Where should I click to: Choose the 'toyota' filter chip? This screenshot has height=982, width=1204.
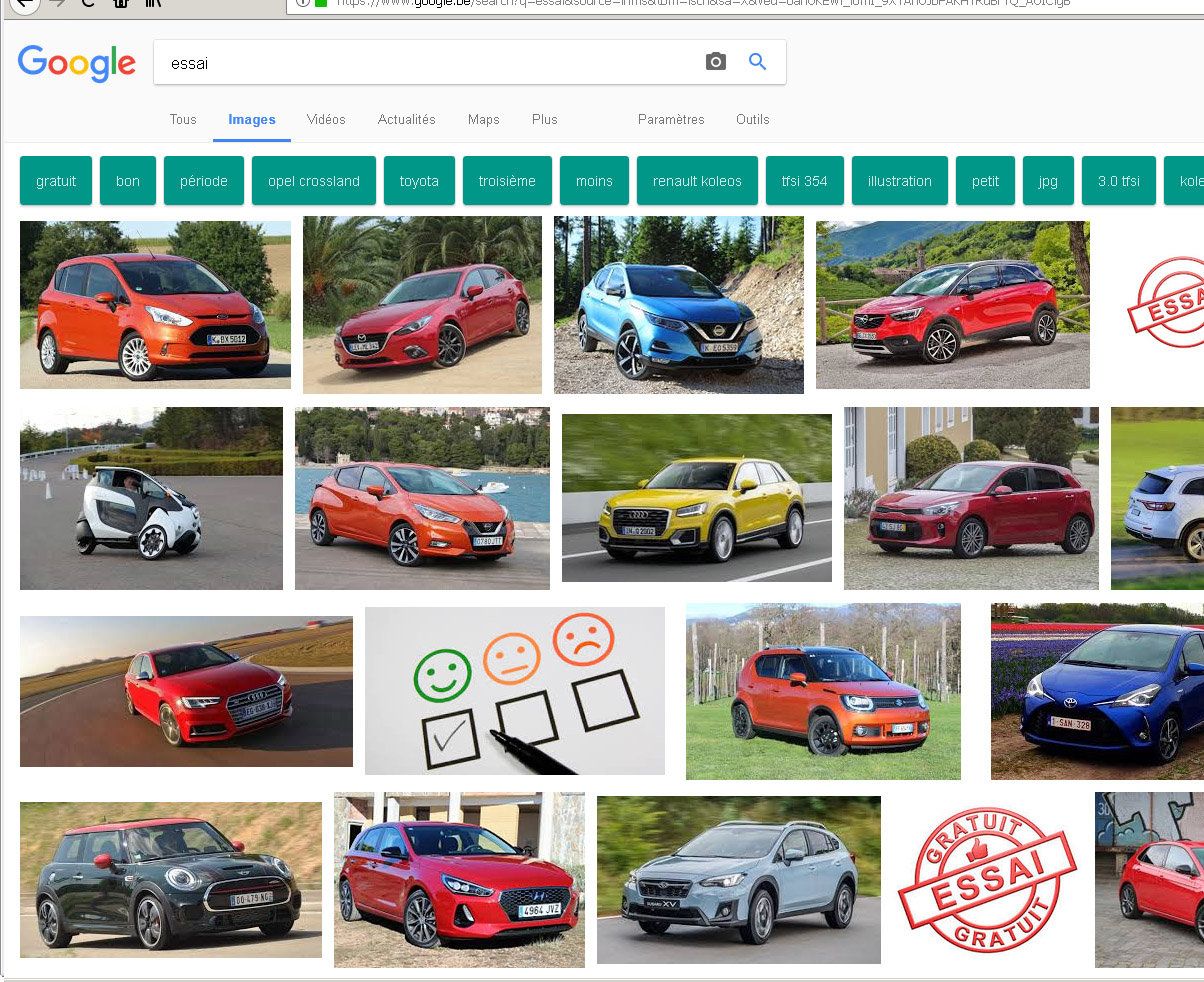tap(419, 181)
